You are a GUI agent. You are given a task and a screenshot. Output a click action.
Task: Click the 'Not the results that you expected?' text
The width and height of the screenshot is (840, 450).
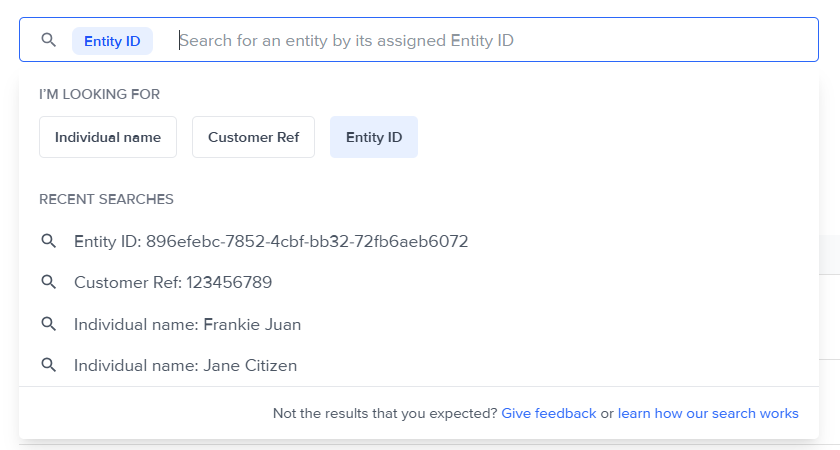point(385,413)
